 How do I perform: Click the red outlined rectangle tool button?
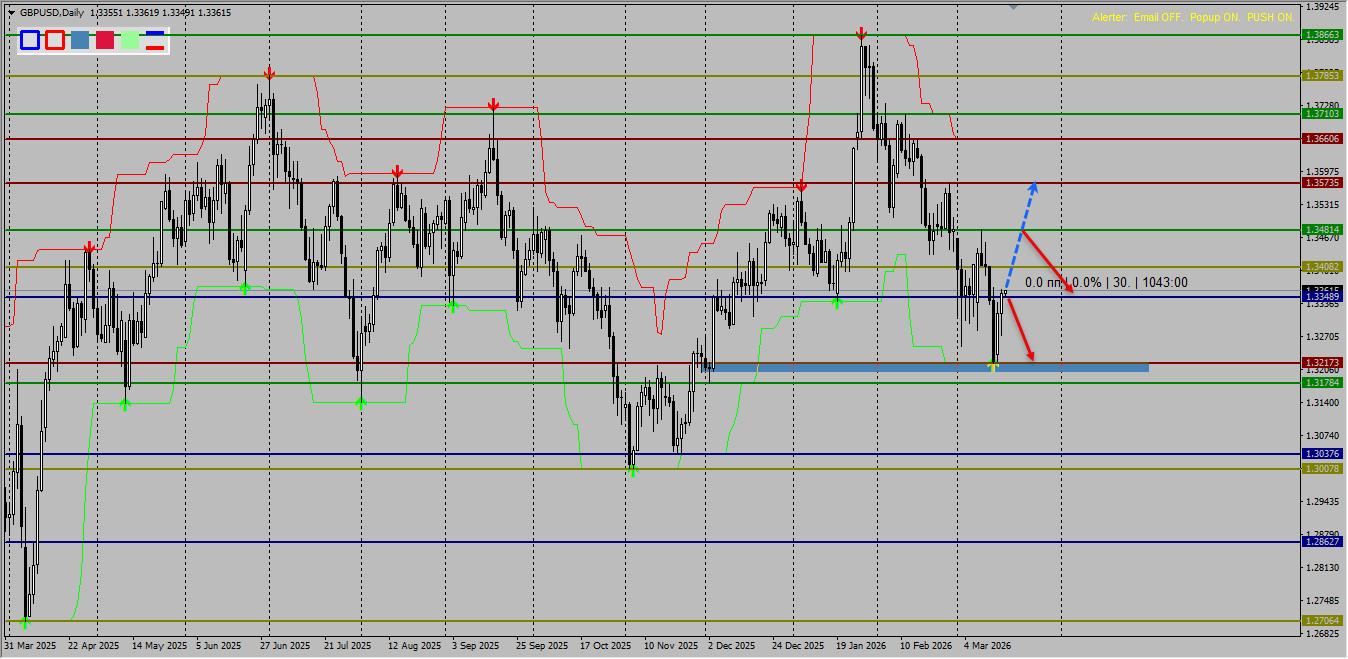[x=55, y=40]
